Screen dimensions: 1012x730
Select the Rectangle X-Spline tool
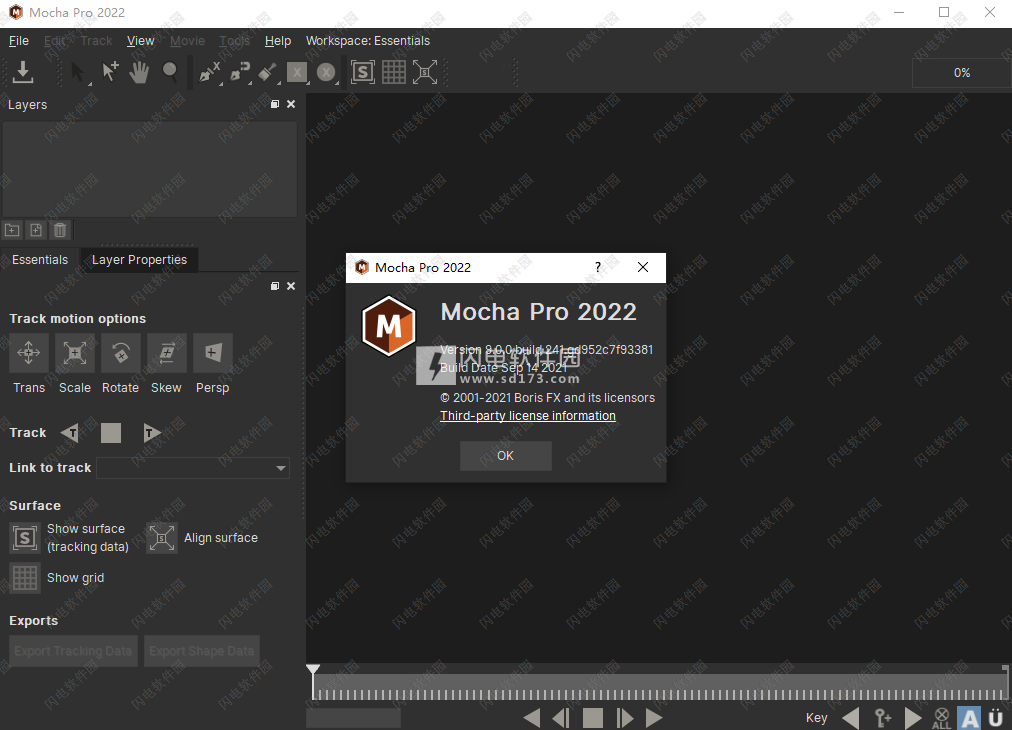tap(297, 72)
